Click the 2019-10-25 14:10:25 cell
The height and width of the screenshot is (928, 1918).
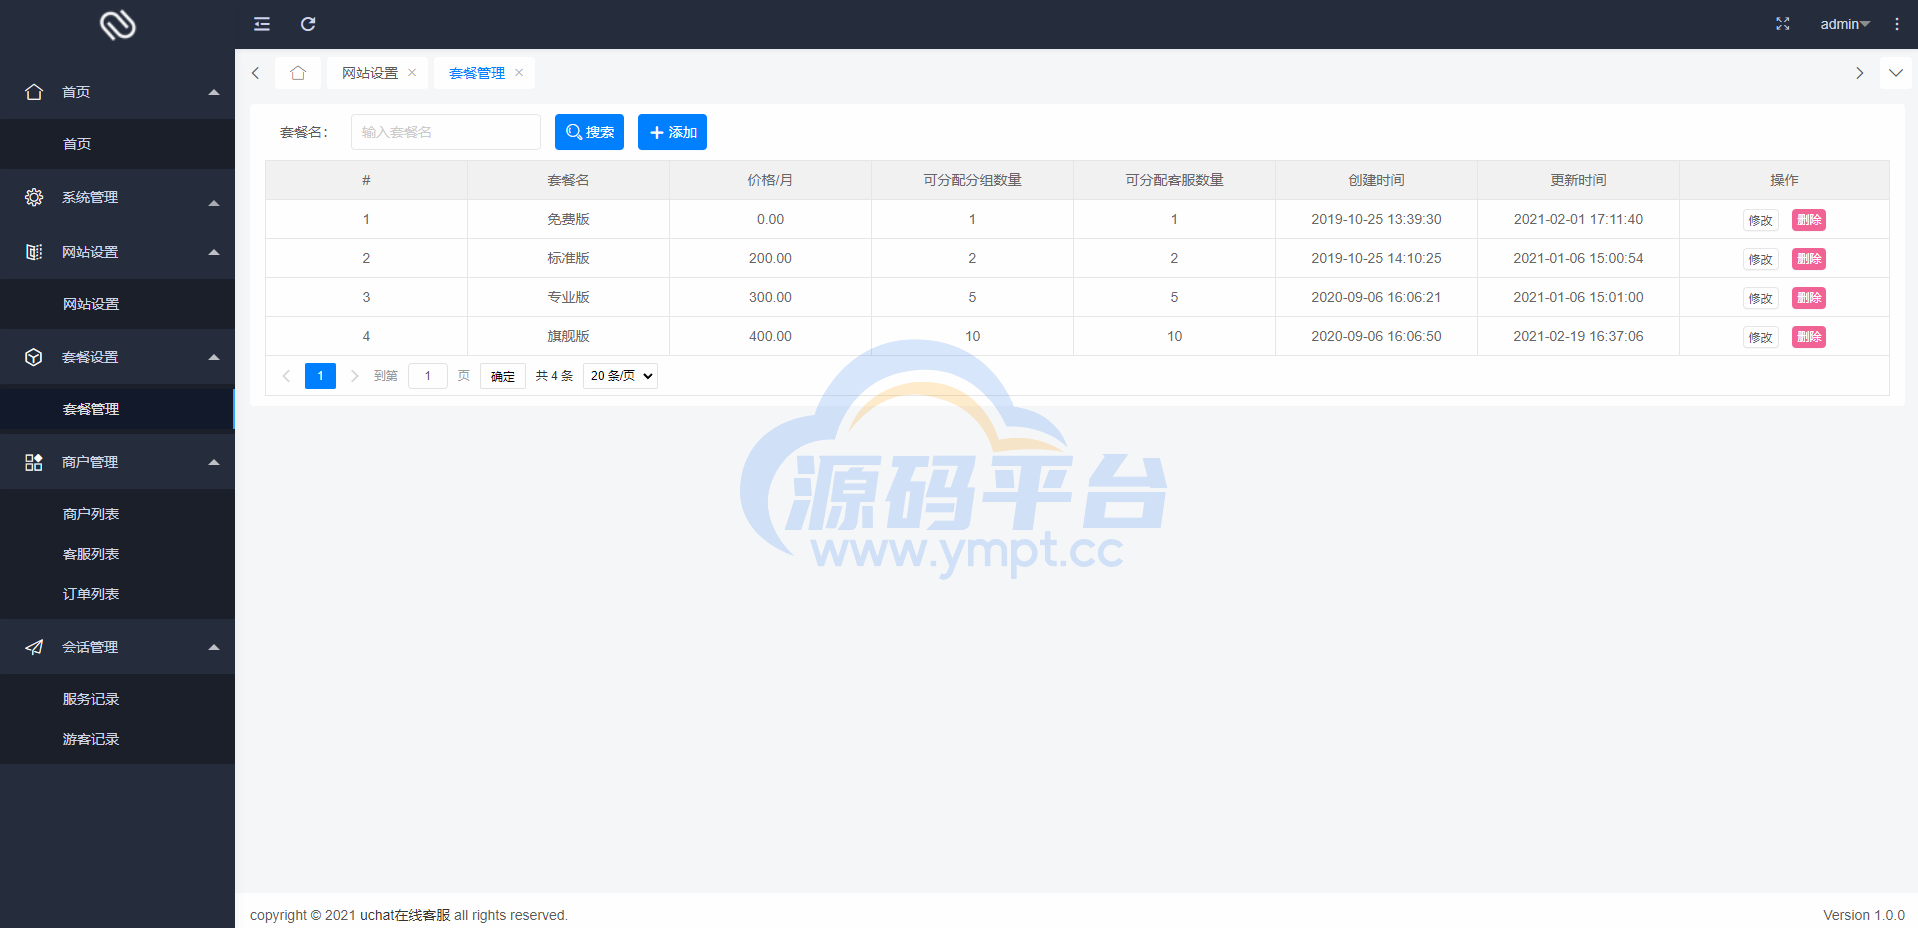click(1376, 258)
